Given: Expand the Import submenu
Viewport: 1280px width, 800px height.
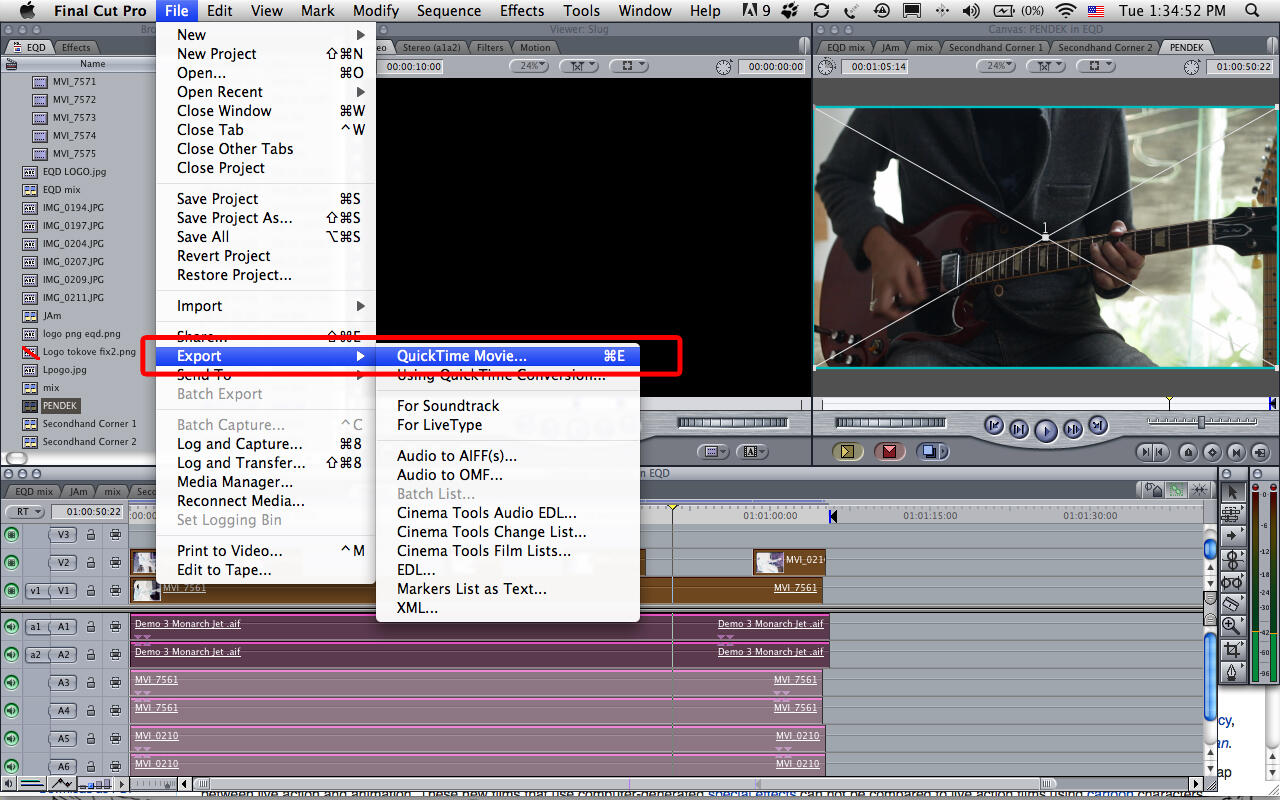Looking at the screenshot, I should 267,306.
